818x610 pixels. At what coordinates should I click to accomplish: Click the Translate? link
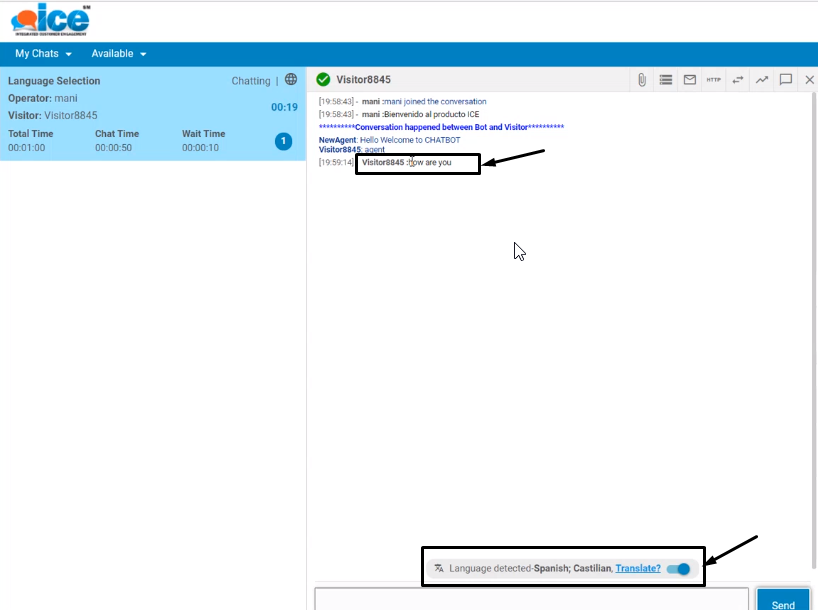638,568
